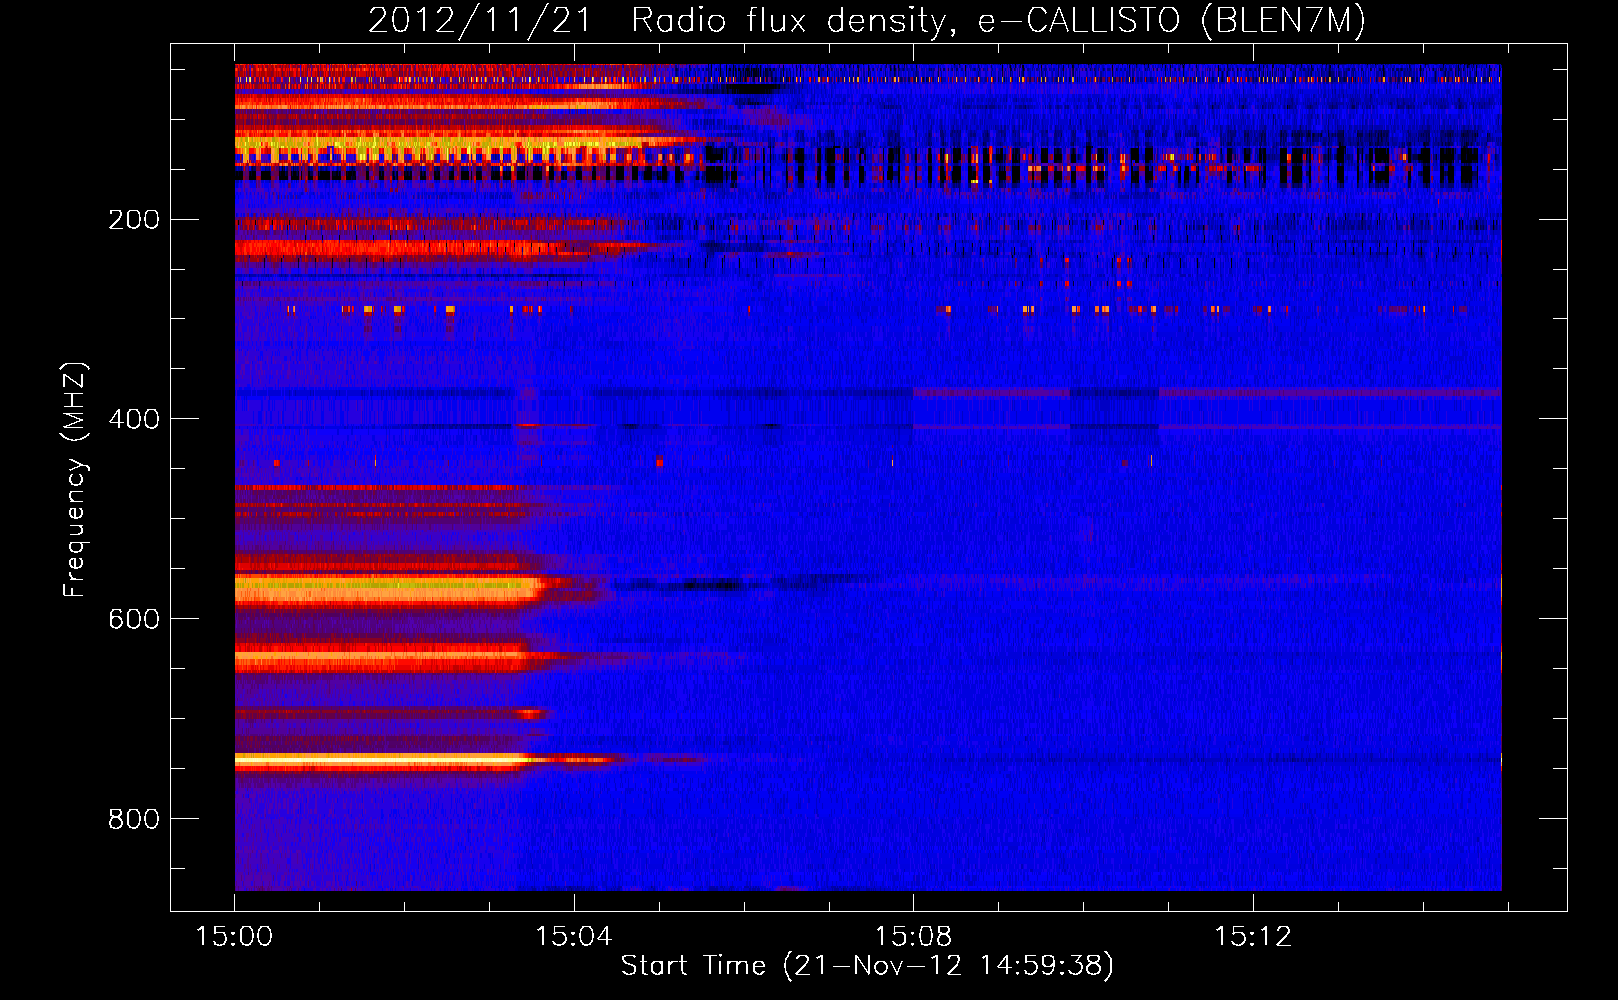The width and height of the screenshot is (1618, 1000).
Task: Select the 200 frequency tick label
Action: pyautogui.click(x=134, y=220)
